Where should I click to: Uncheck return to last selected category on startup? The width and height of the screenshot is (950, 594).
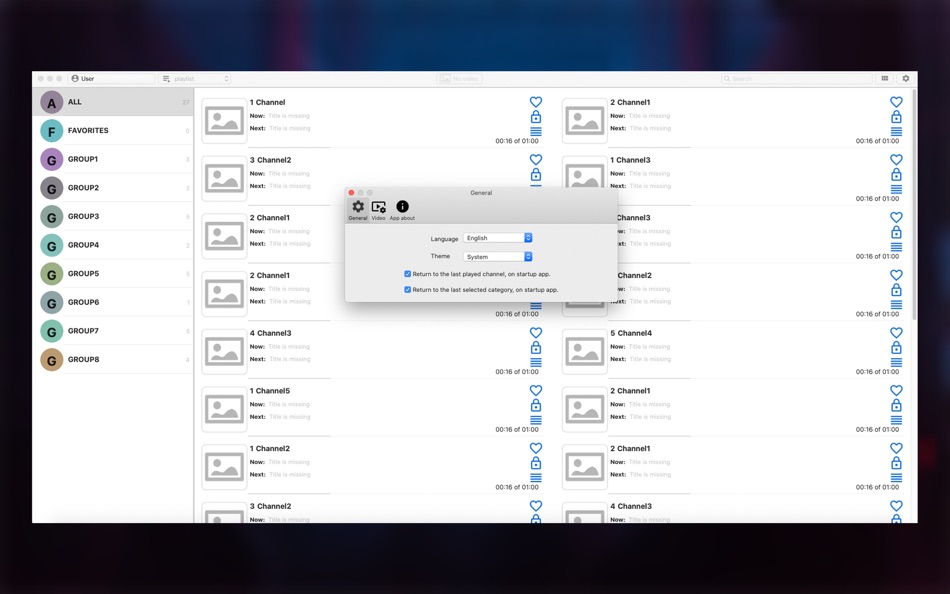[x=407, y=289]
